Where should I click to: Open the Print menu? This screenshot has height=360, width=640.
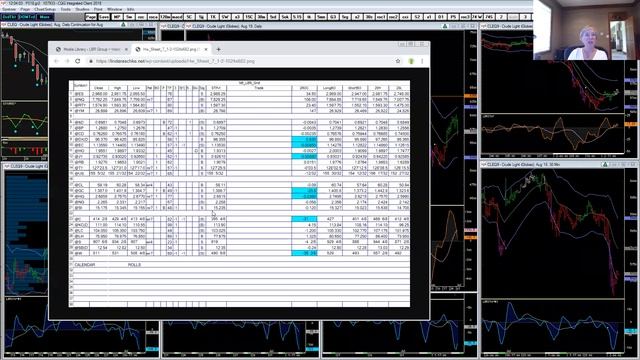(98, 9)
